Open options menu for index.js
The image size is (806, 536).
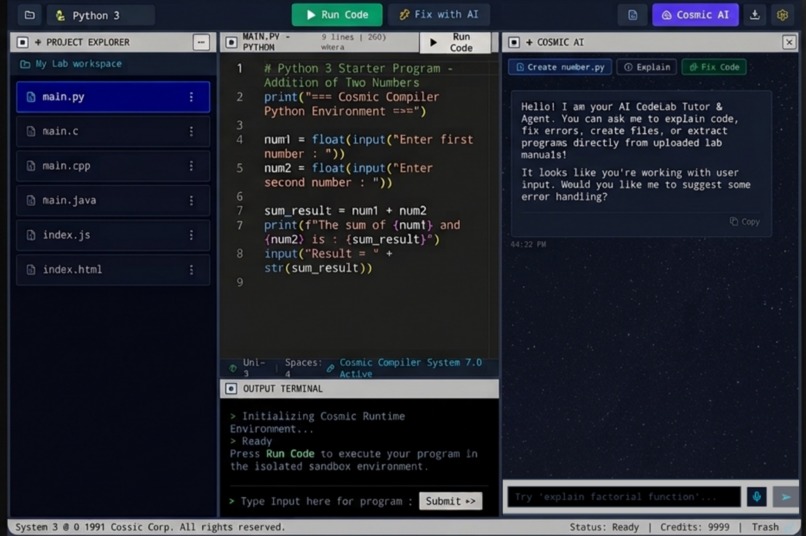(191, 235)
